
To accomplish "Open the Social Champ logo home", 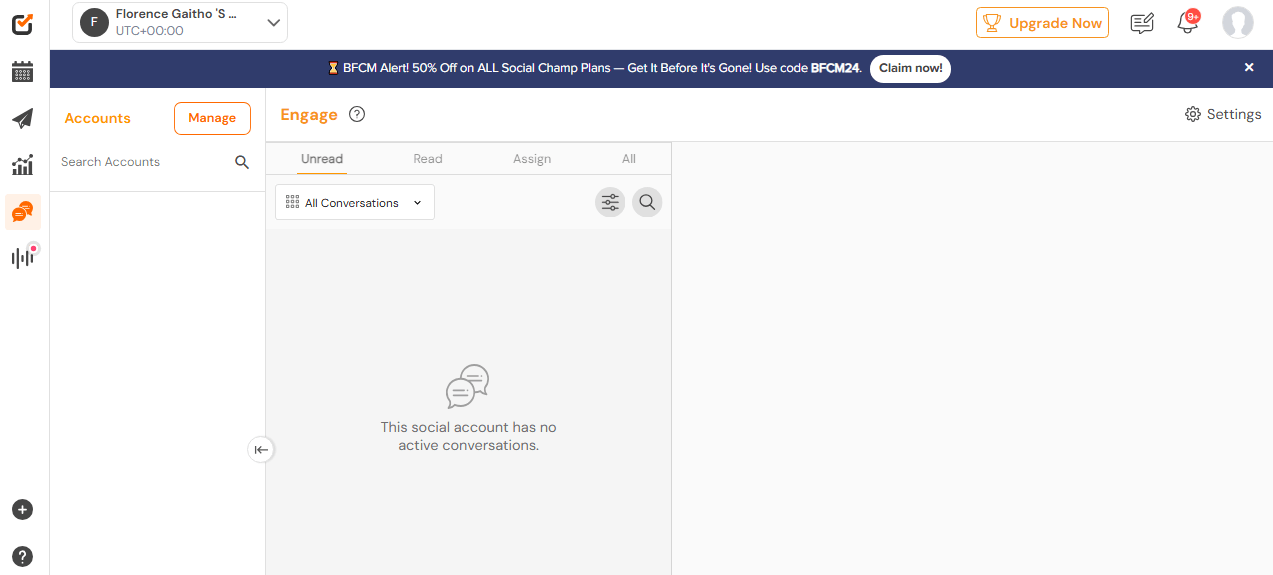I will click(22, 23).
